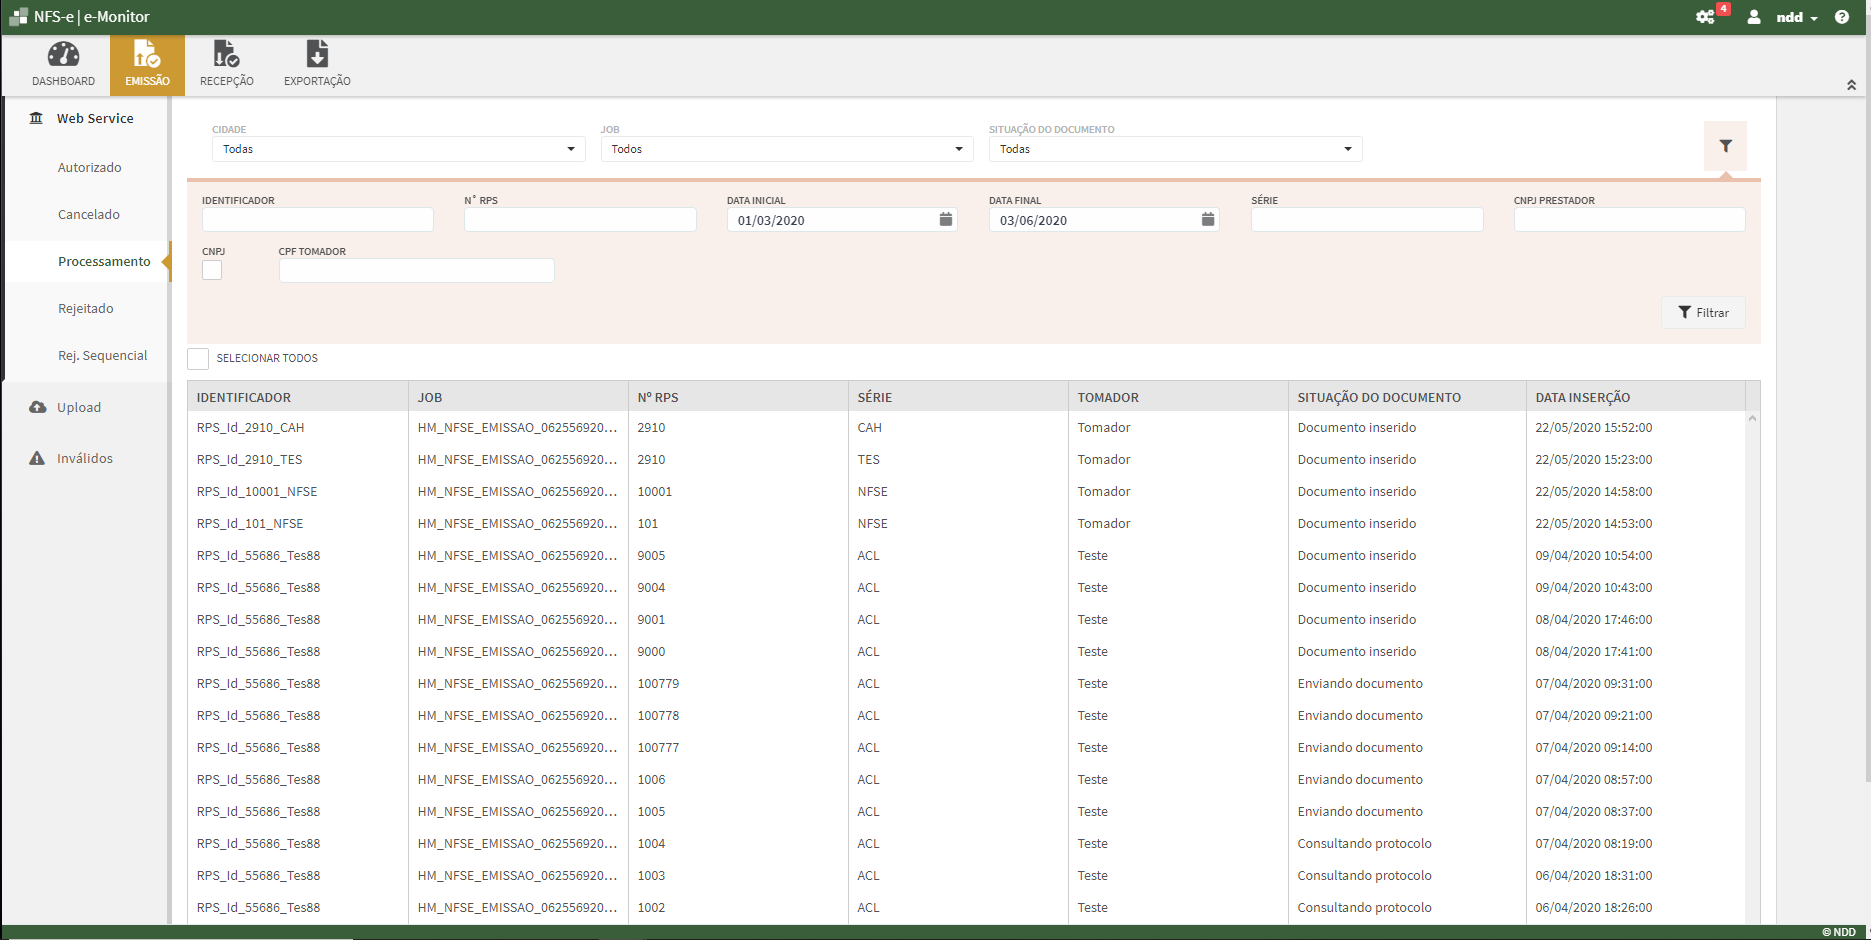Viewport: 1871px width, 940px height.
Task: Open the record RPS_Id_2910_CAH link
Action: [x=250, y=427]
